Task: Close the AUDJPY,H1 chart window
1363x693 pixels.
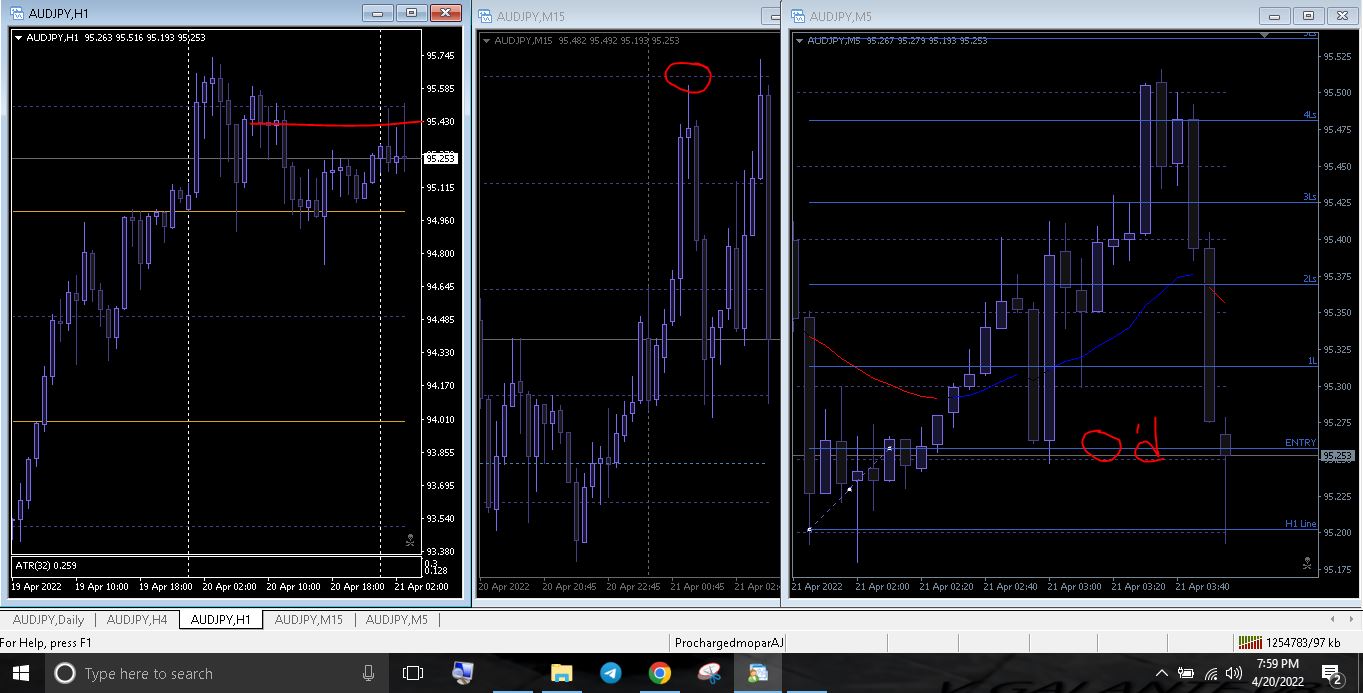Action: click(x=444, y=13)
